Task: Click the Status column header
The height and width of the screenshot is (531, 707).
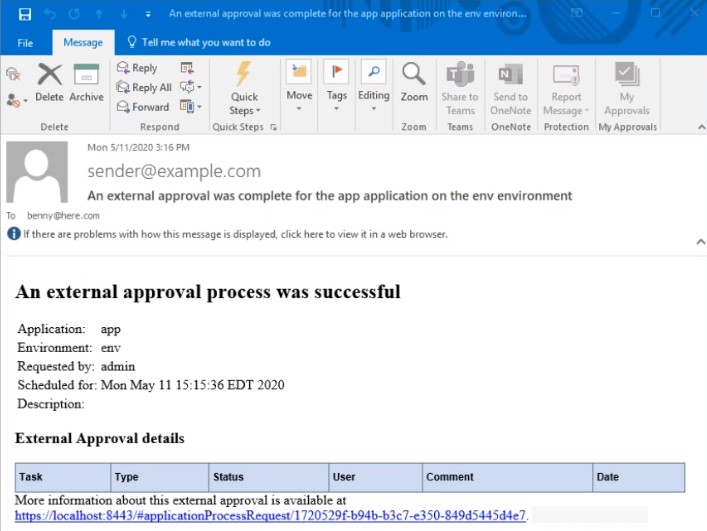Action: 269,477
